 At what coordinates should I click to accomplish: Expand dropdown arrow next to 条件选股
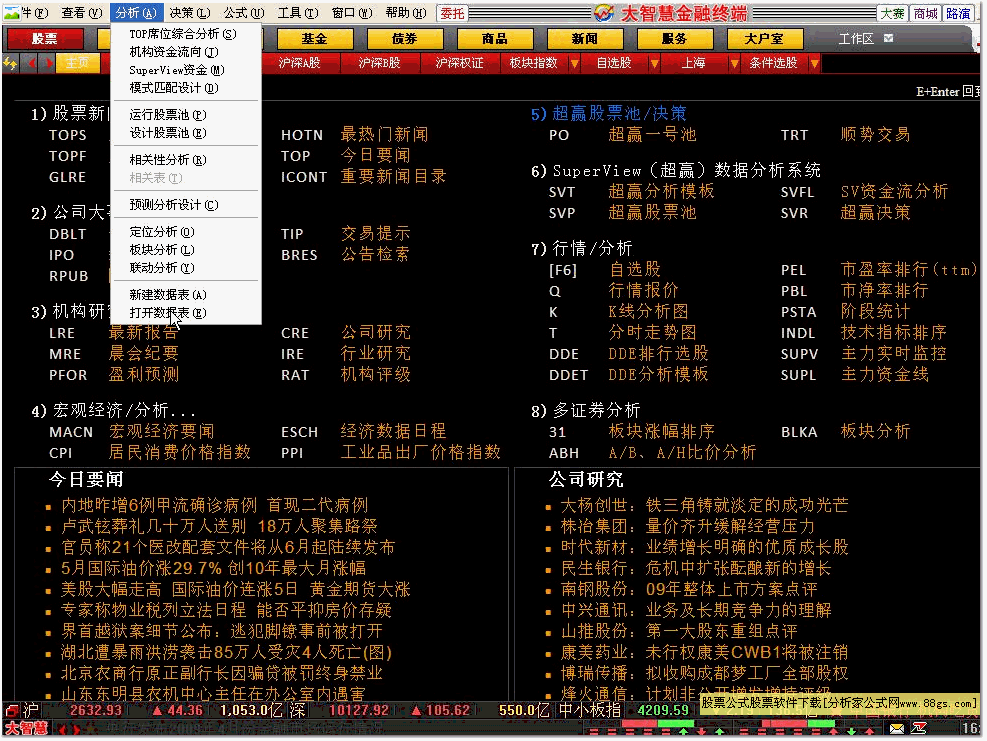(x=815, y=63)
